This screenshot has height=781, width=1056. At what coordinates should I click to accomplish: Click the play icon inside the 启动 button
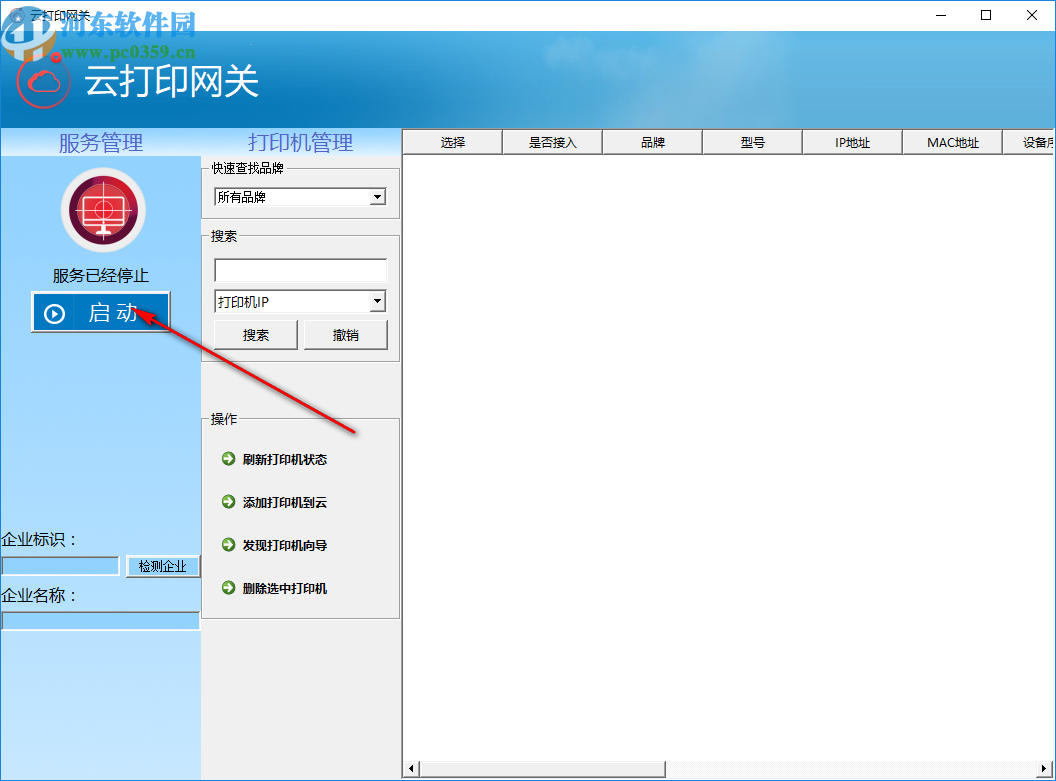[54, 313]
